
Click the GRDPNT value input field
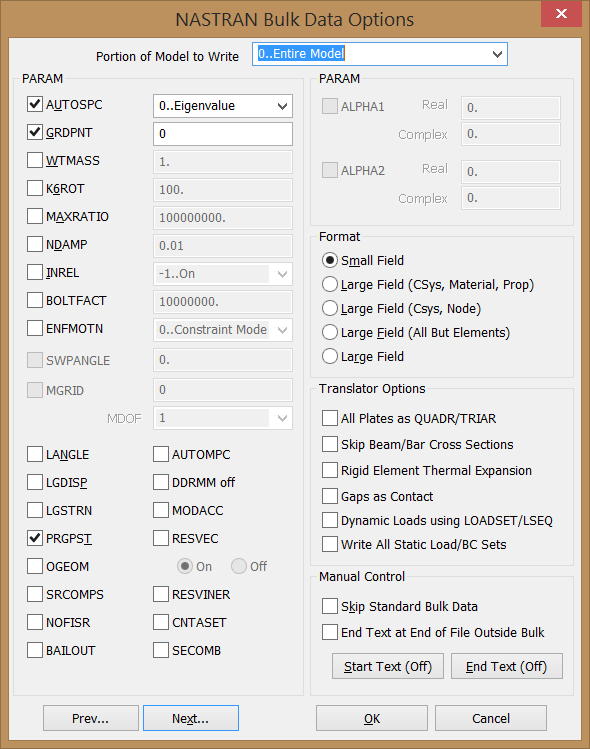[223, 134]
